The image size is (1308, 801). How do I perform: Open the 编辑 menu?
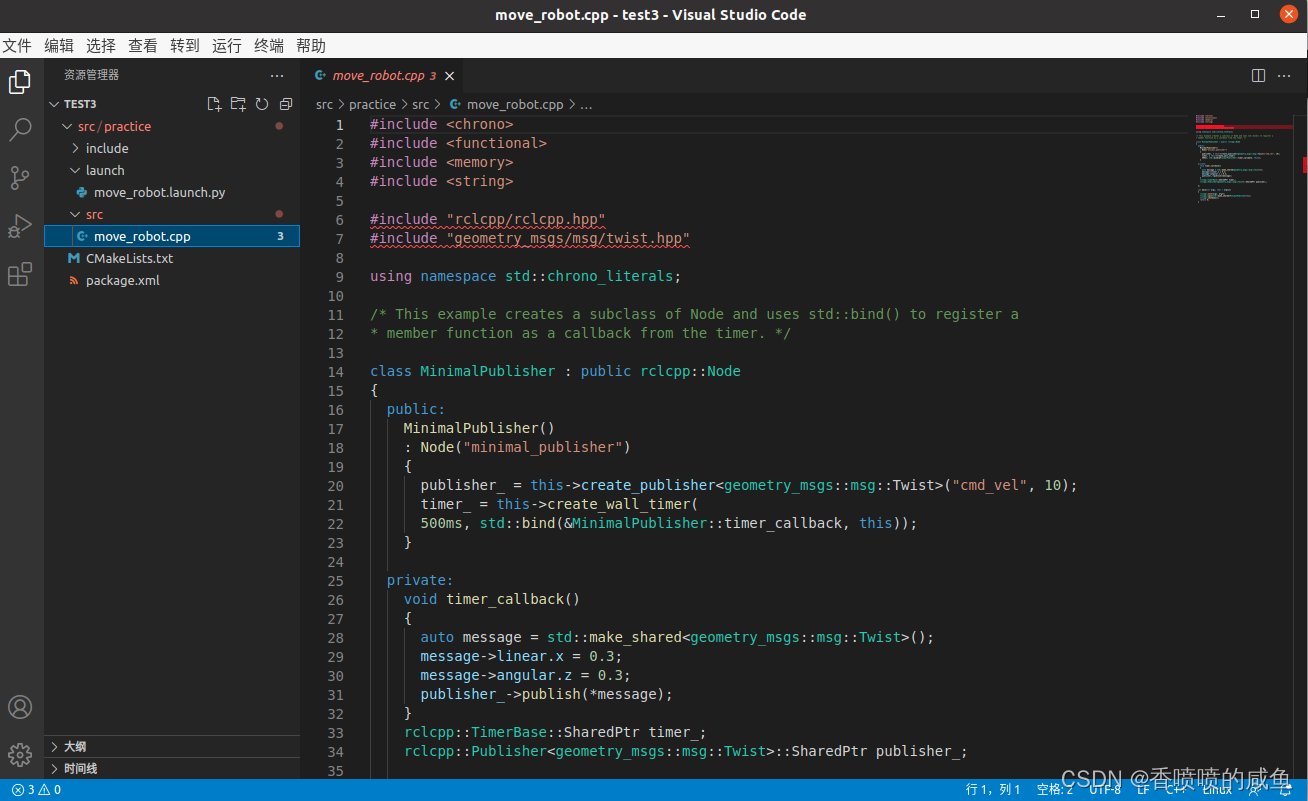pyautogui.click(x=59, y=46)
